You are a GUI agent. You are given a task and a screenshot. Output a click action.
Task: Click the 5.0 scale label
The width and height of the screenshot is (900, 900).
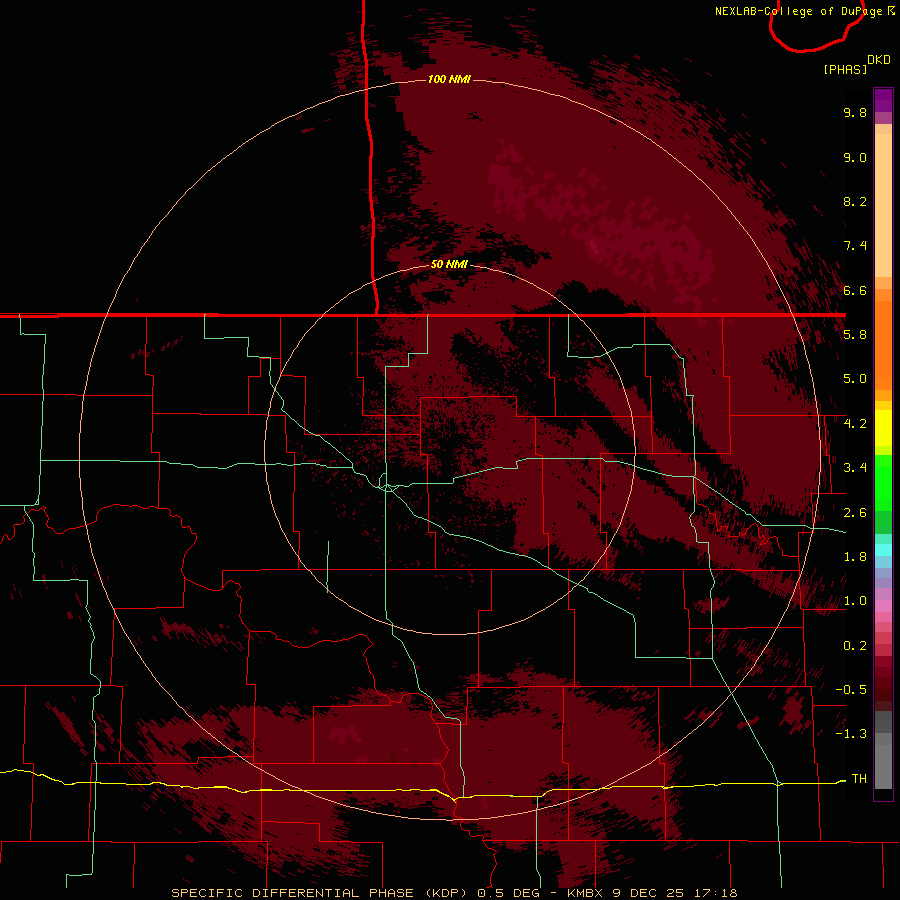pos(855,379)
